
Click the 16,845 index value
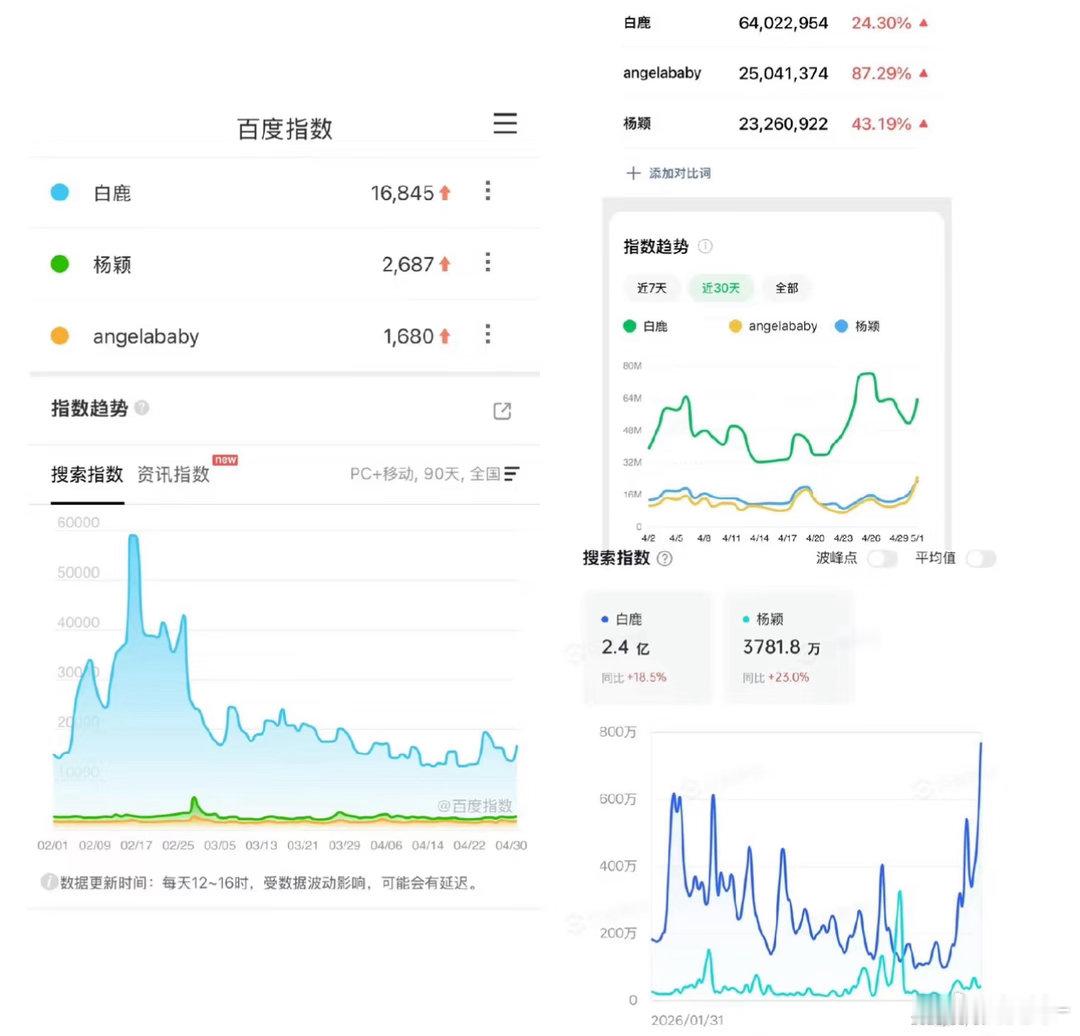click(x=402, y=193)
